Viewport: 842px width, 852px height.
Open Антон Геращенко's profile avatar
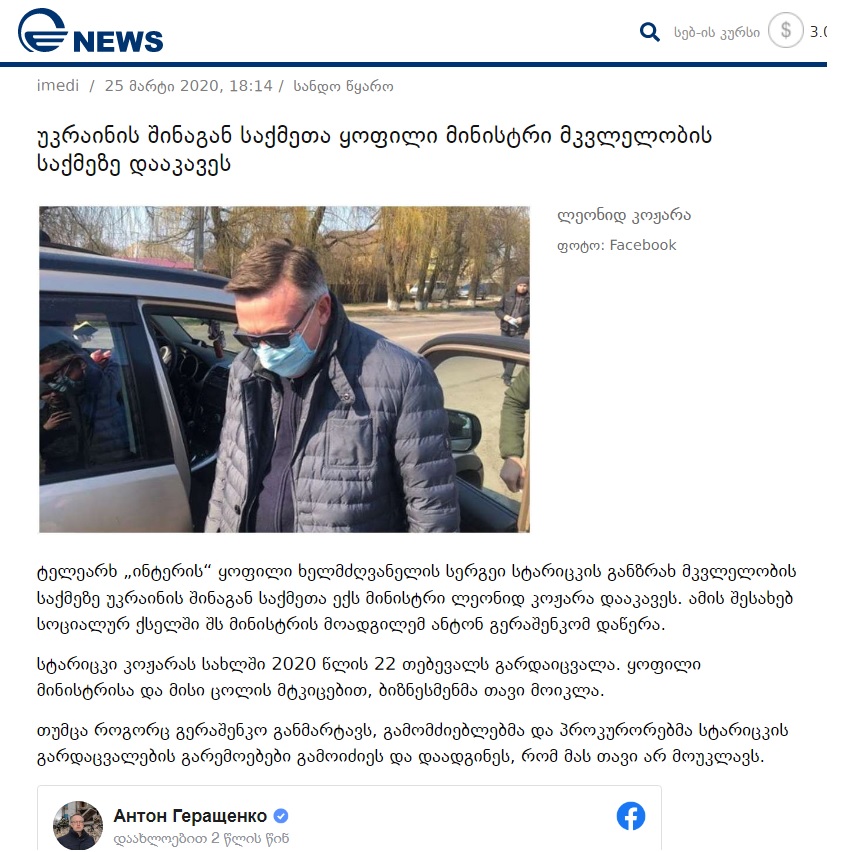[78, 825]
